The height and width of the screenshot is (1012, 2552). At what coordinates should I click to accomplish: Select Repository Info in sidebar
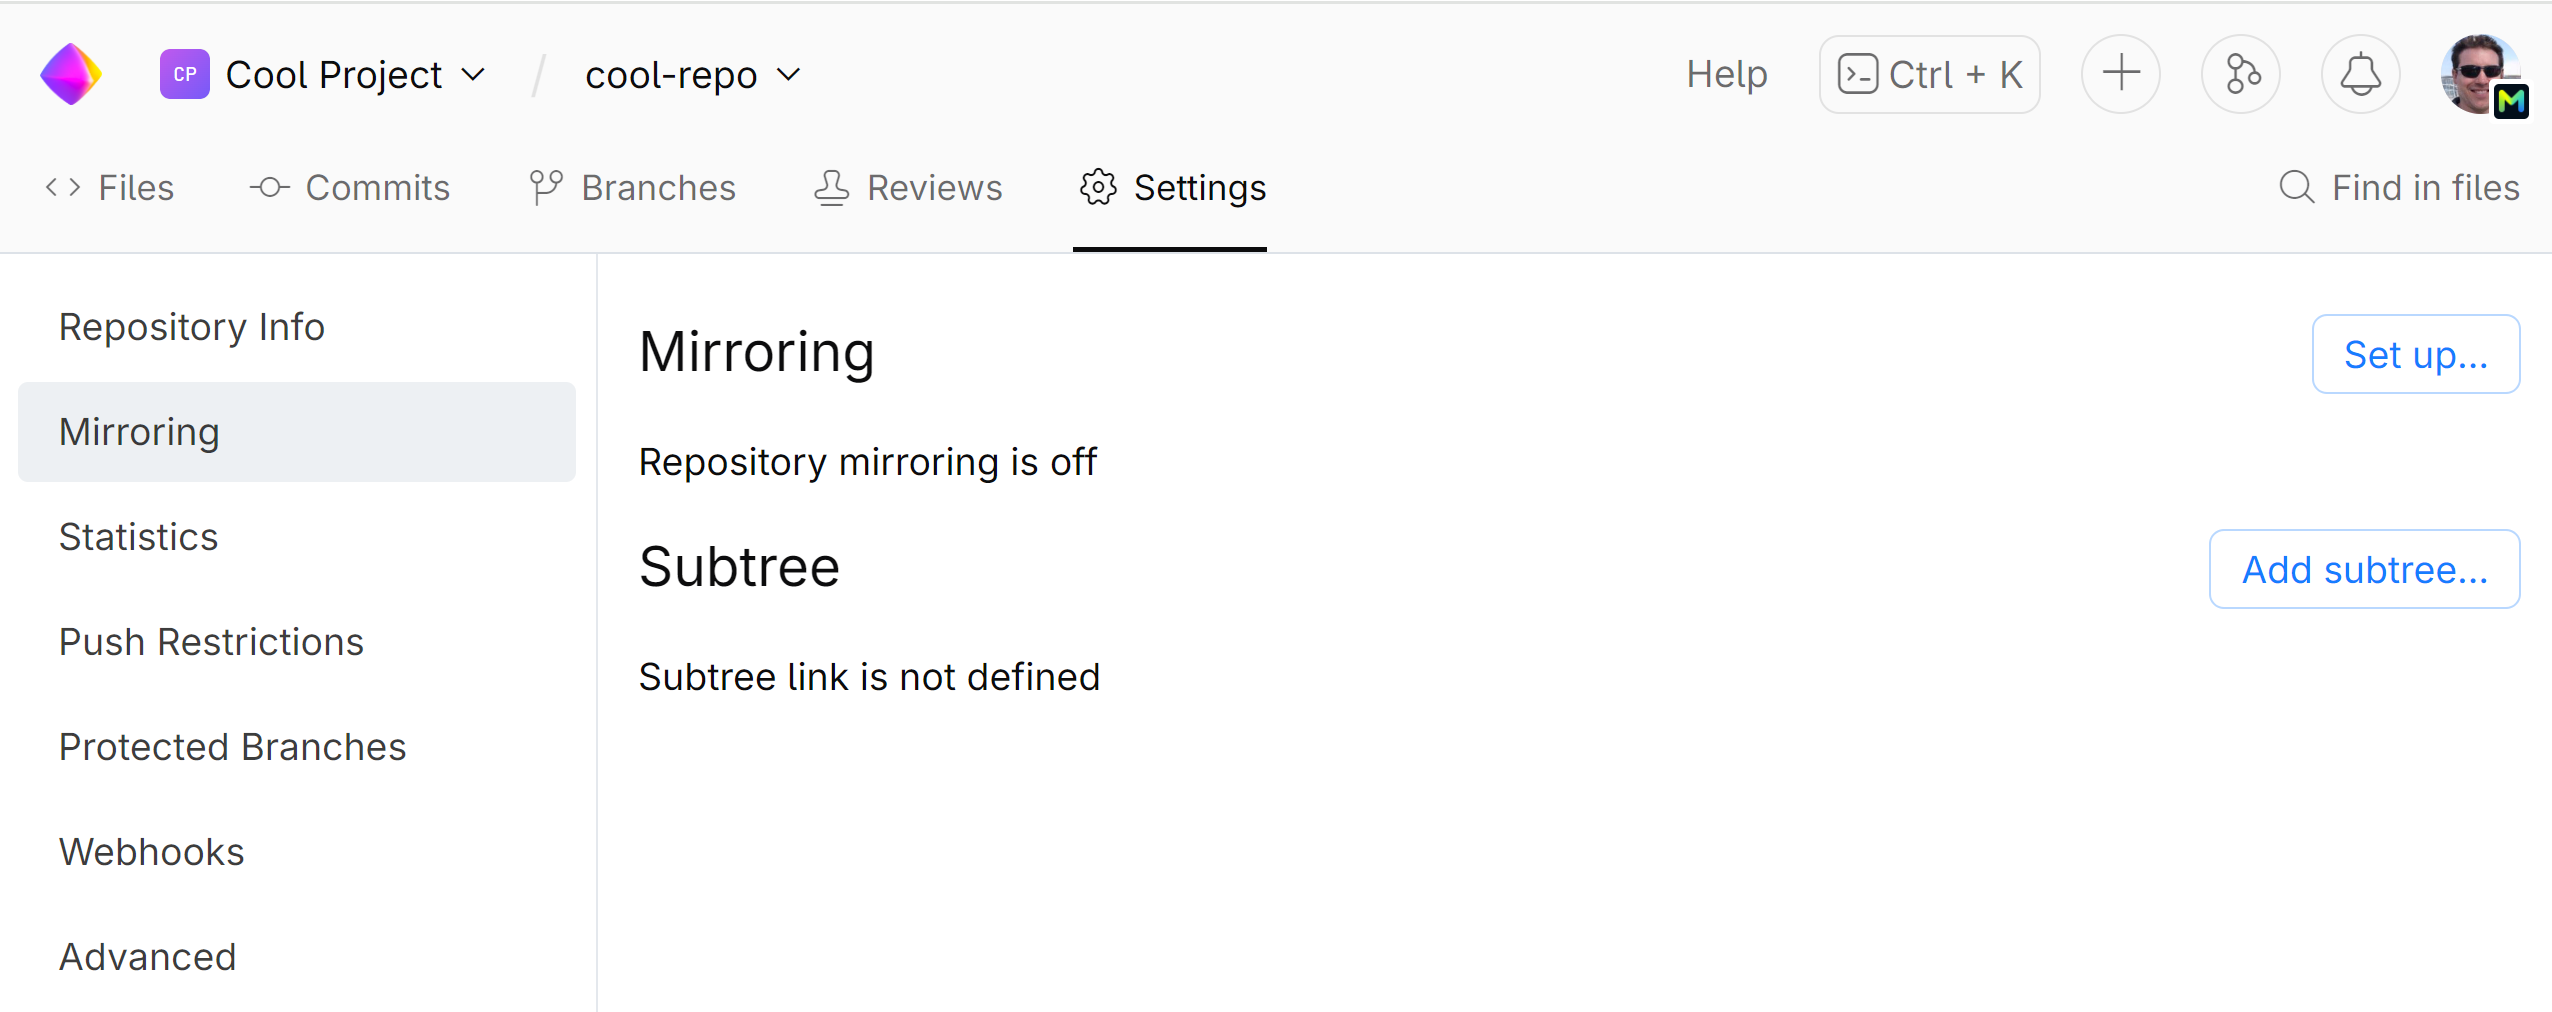192,327
